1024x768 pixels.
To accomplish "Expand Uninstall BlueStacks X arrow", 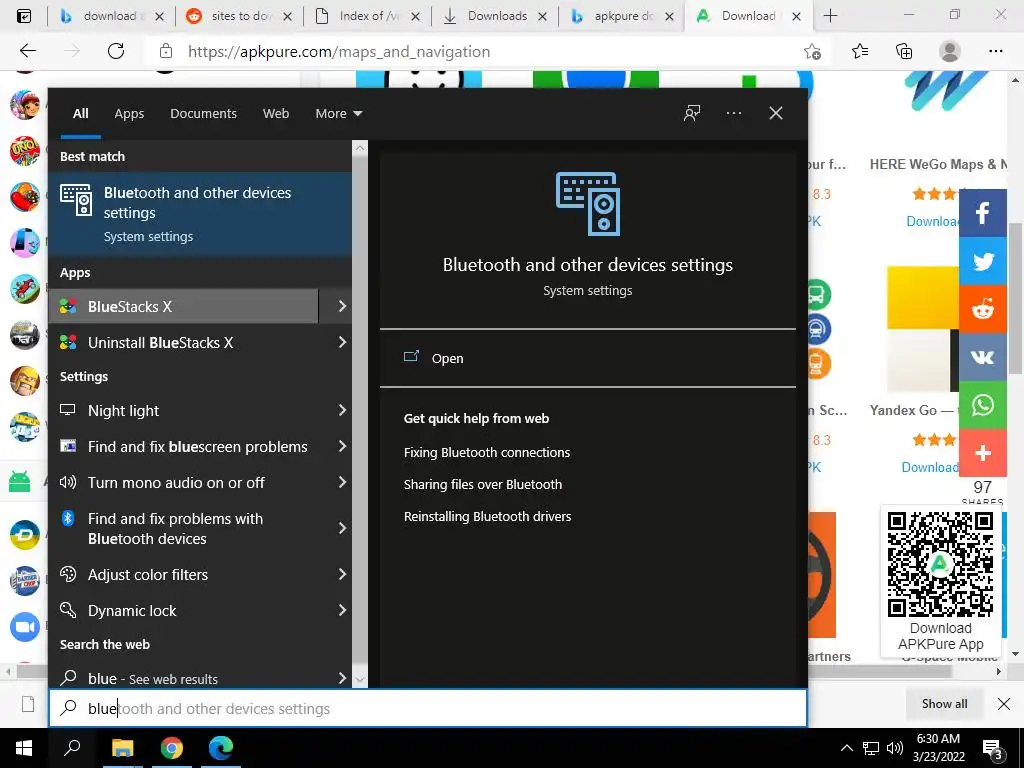I will (342, 342).
